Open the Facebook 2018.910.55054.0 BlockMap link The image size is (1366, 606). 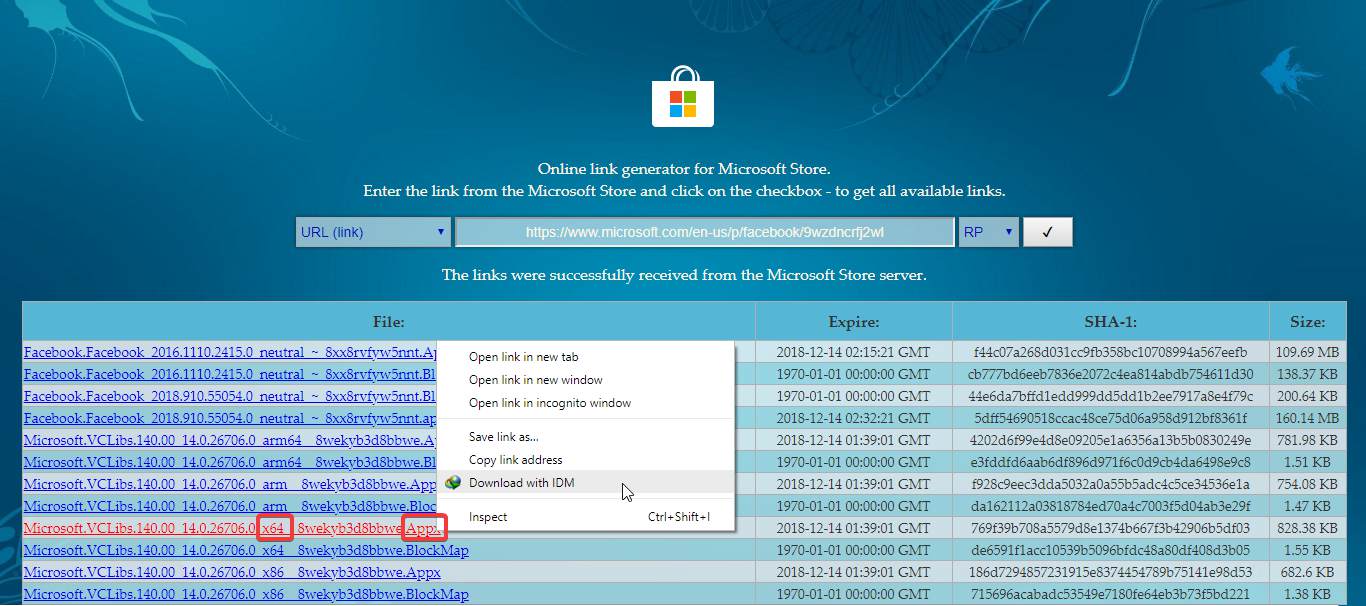click(230, 396)
